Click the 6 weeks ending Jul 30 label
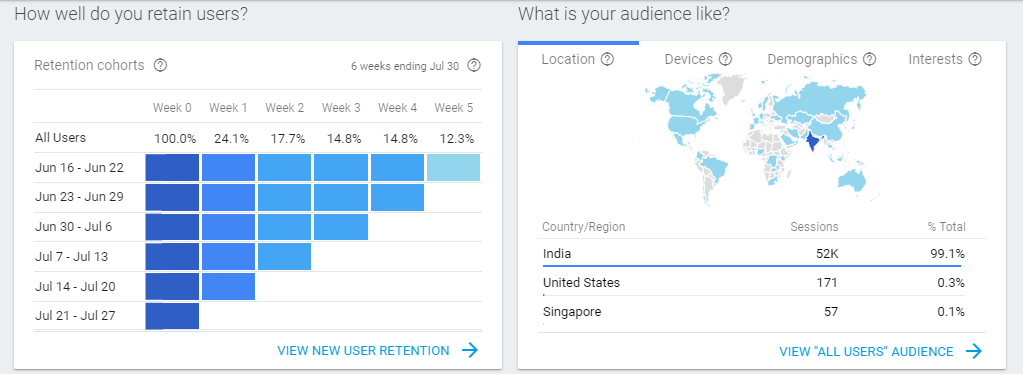Screen dimensions: 1023x374 (x=405, y=66)
